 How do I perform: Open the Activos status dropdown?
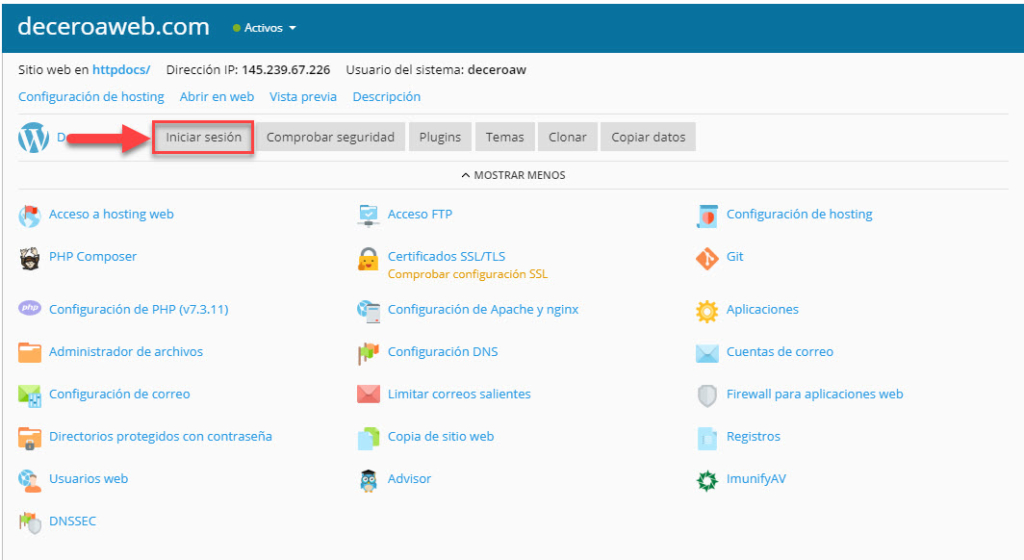264,28
